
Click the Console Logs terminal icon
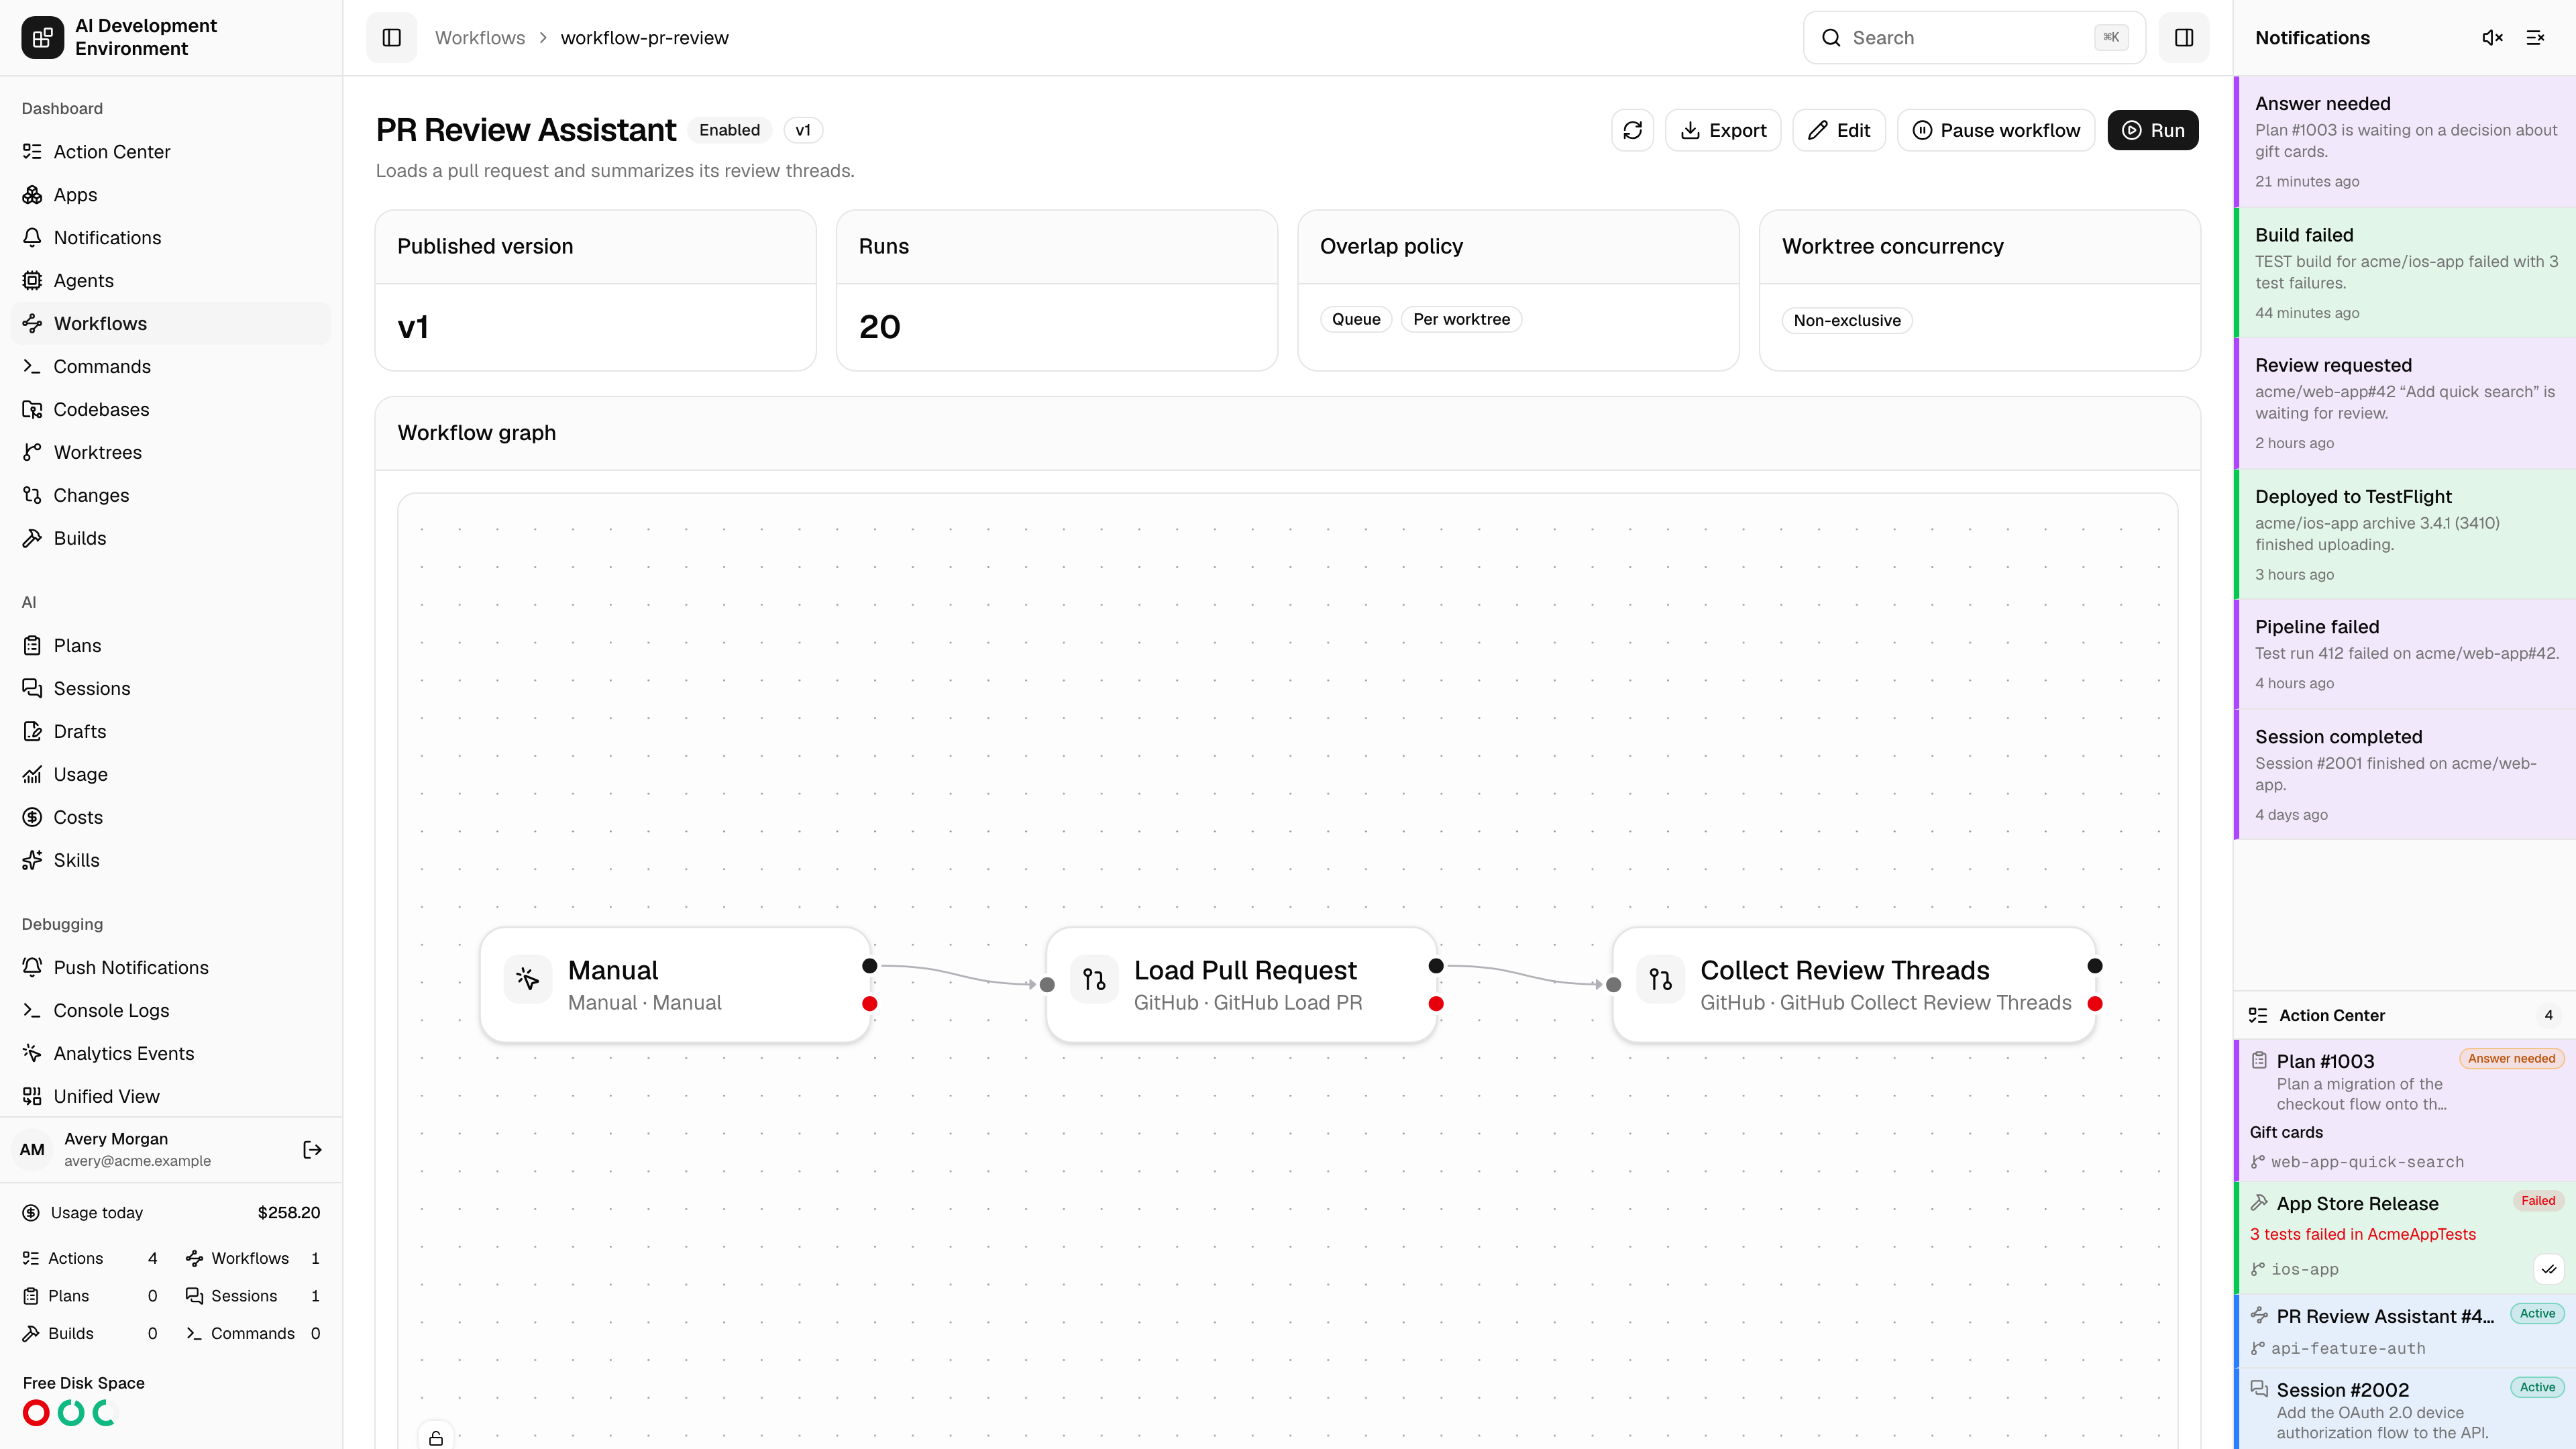click(x=32, y=1010)
